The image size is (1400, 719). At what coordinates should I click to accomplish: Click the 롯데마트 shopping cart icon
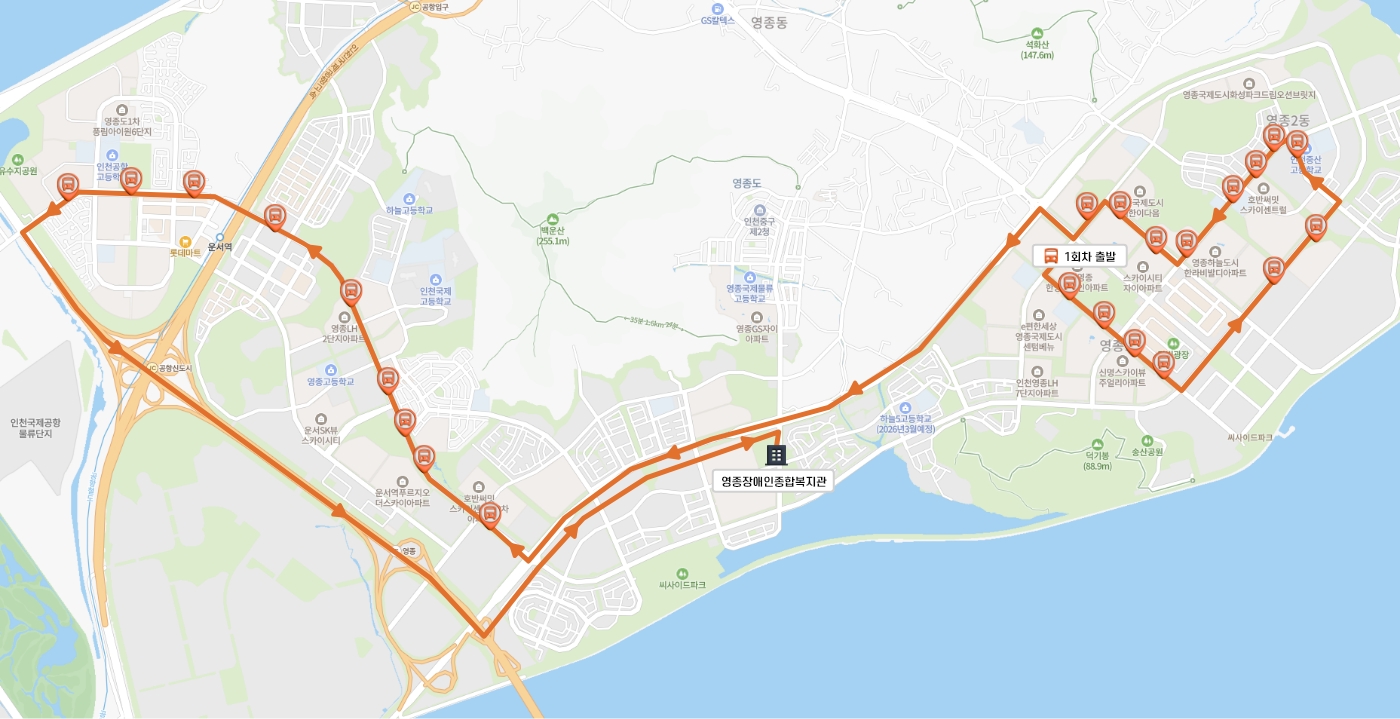click(184, 241)
